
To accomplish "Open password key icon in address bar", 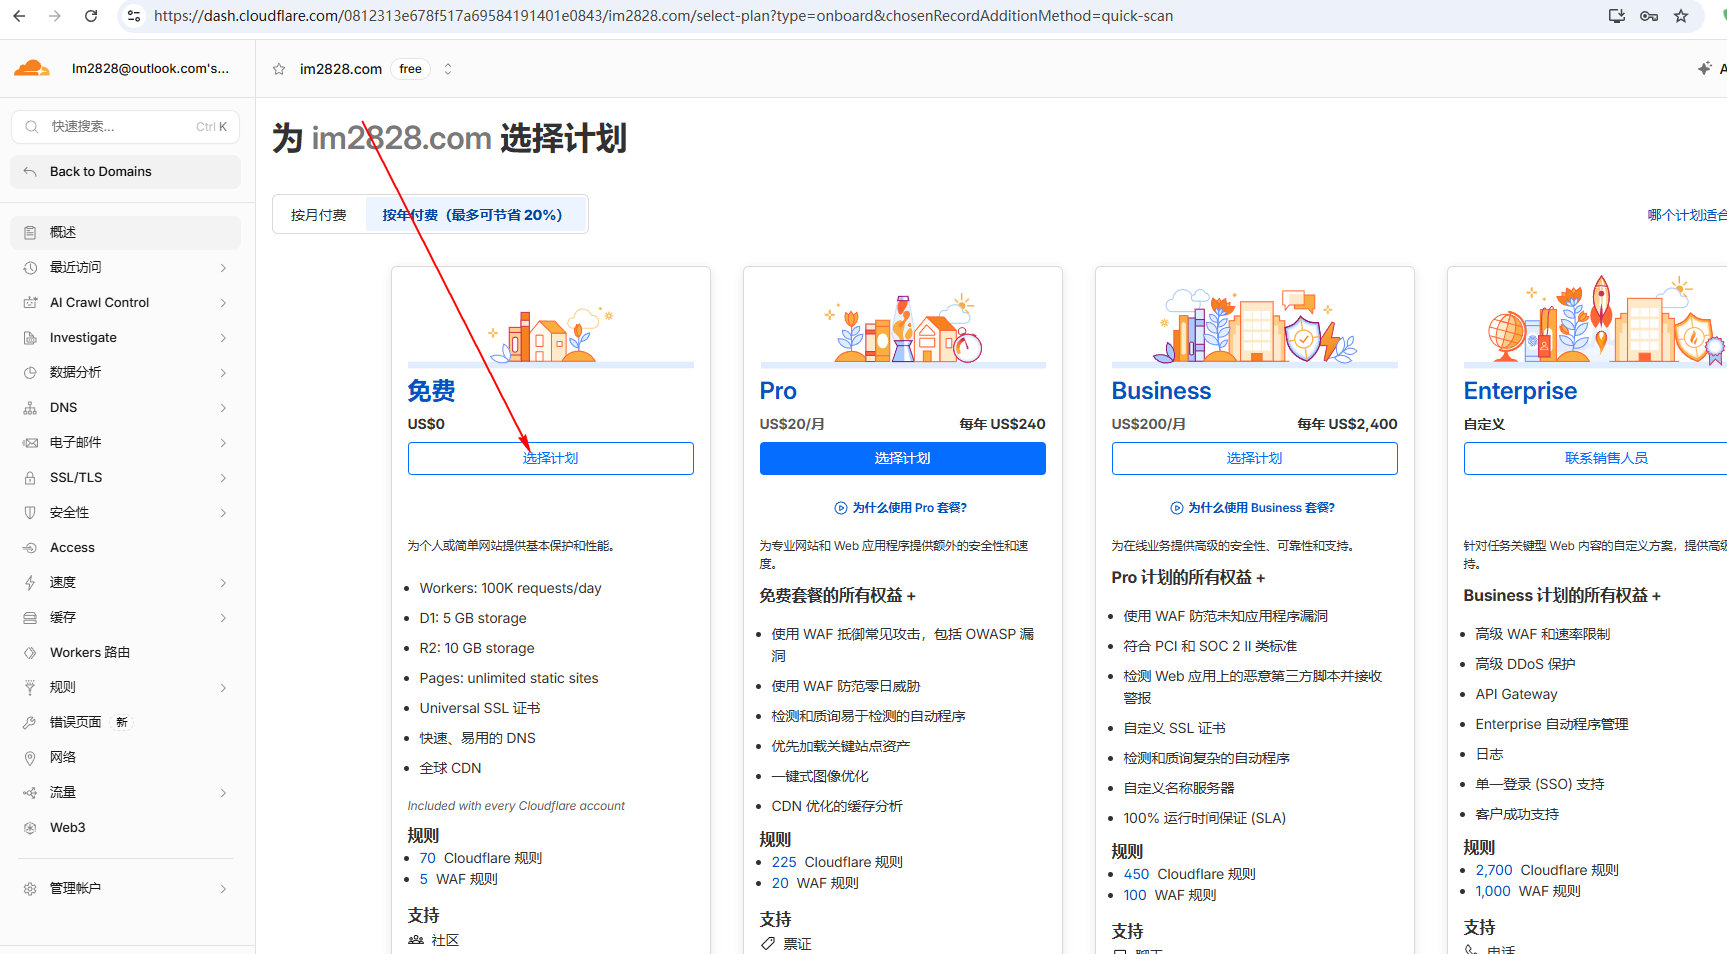I will (1649, 16).
